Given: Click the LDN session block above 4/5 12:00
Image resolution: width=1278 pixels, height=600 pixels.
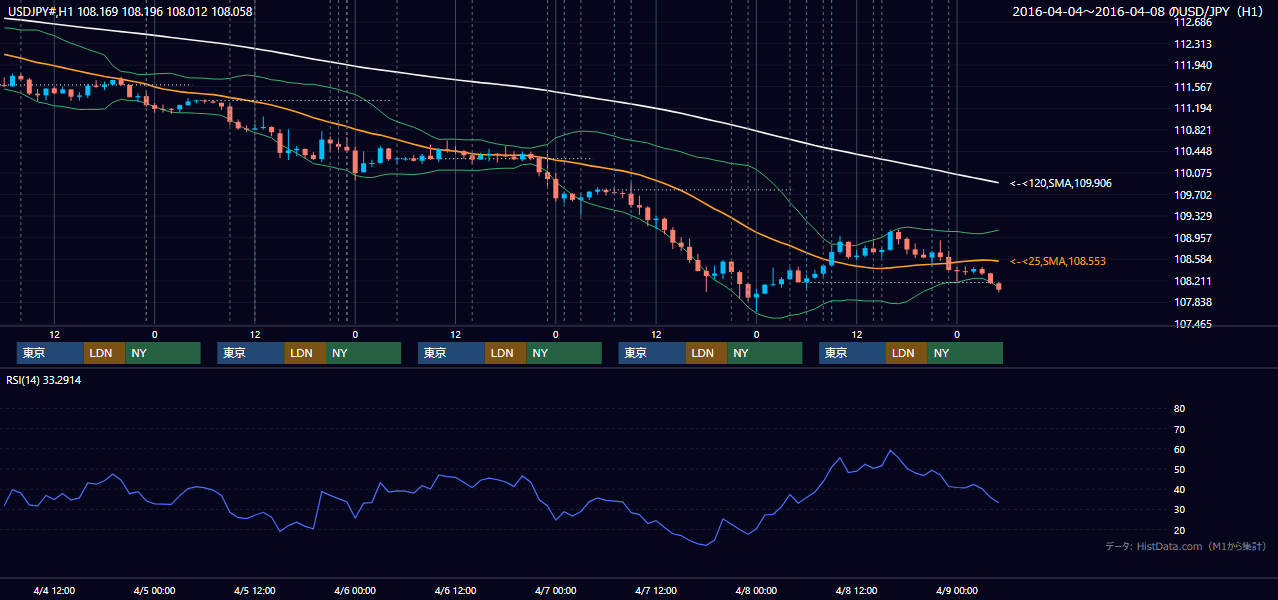Looking at the screenshot, I should click(x=305, y=353).
